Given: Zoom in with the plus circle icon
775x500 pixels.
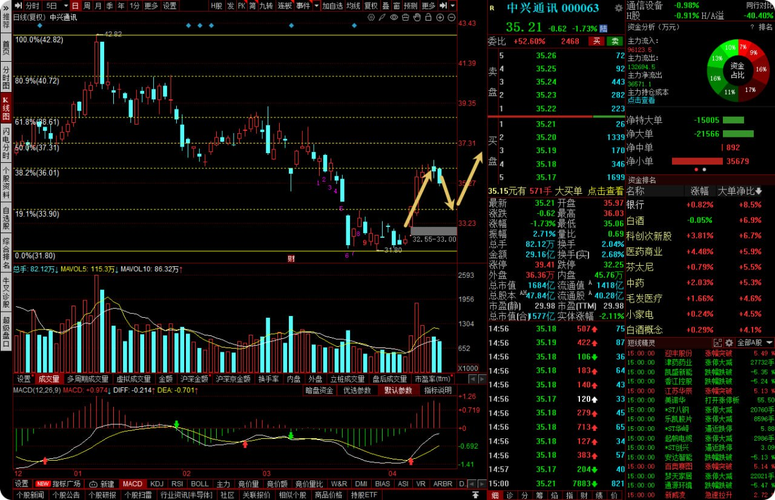Looking at the screenshot, I should [x=440, y=17].
